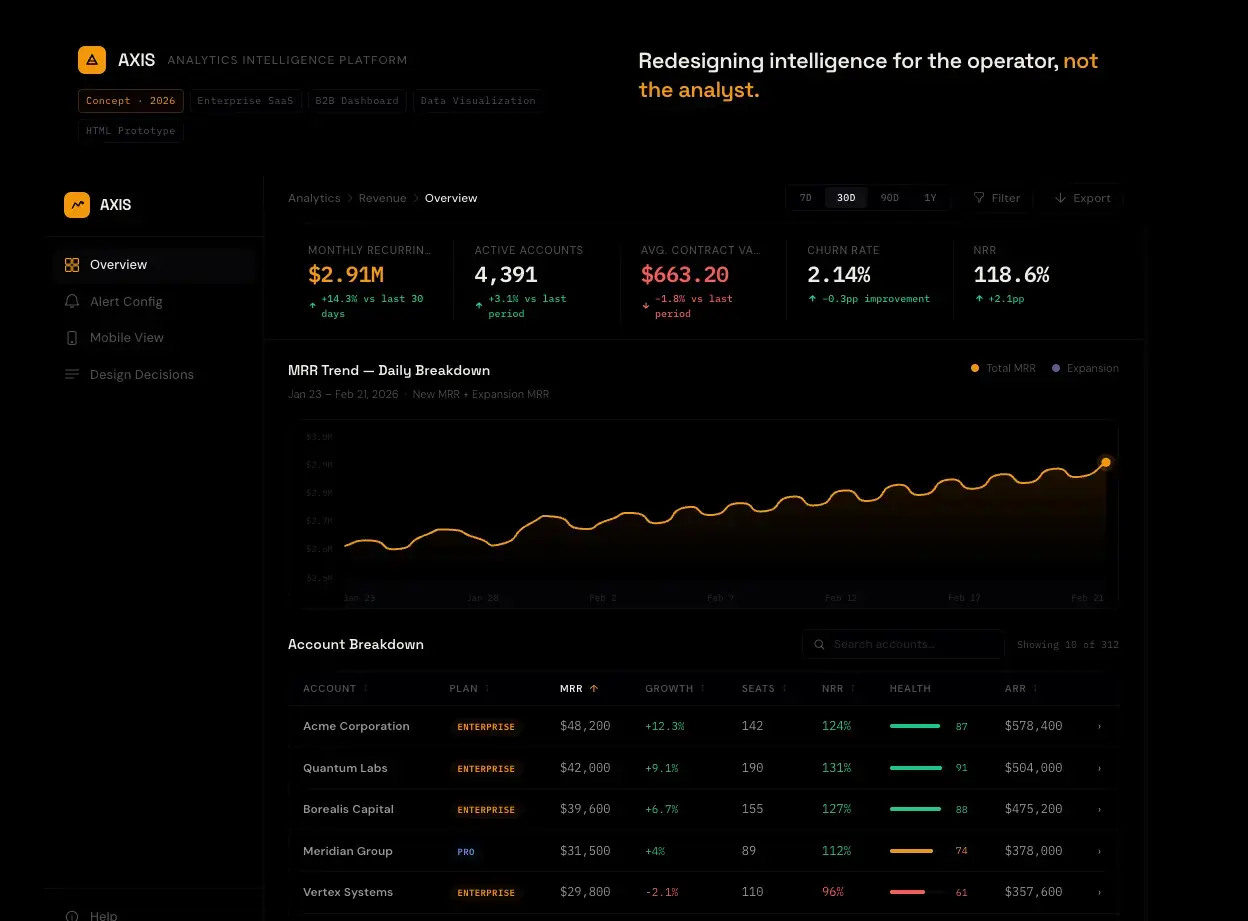Expand the Vertex Systems row chevron
The image size is (1248, 921).
tap(1099, 893)
